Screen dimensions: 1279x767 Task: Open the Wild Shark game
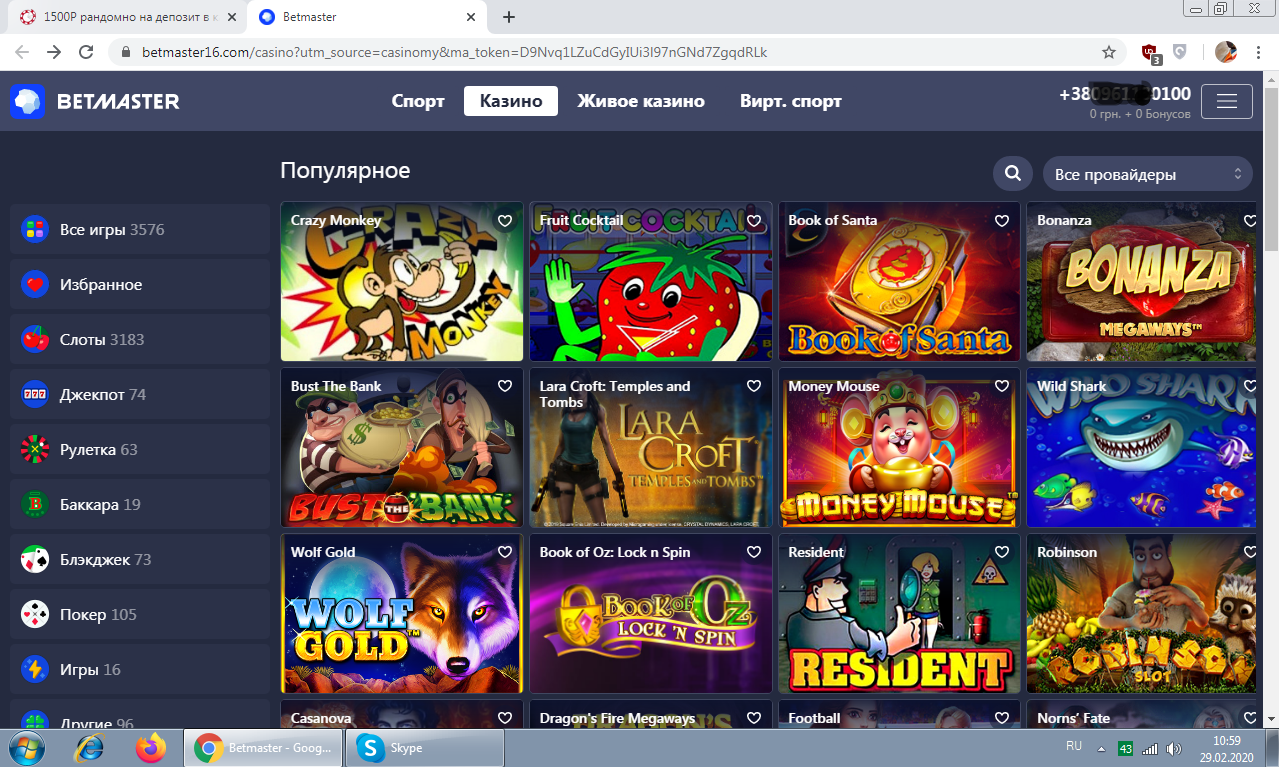pyautogui.click(x=1142, y=448)
